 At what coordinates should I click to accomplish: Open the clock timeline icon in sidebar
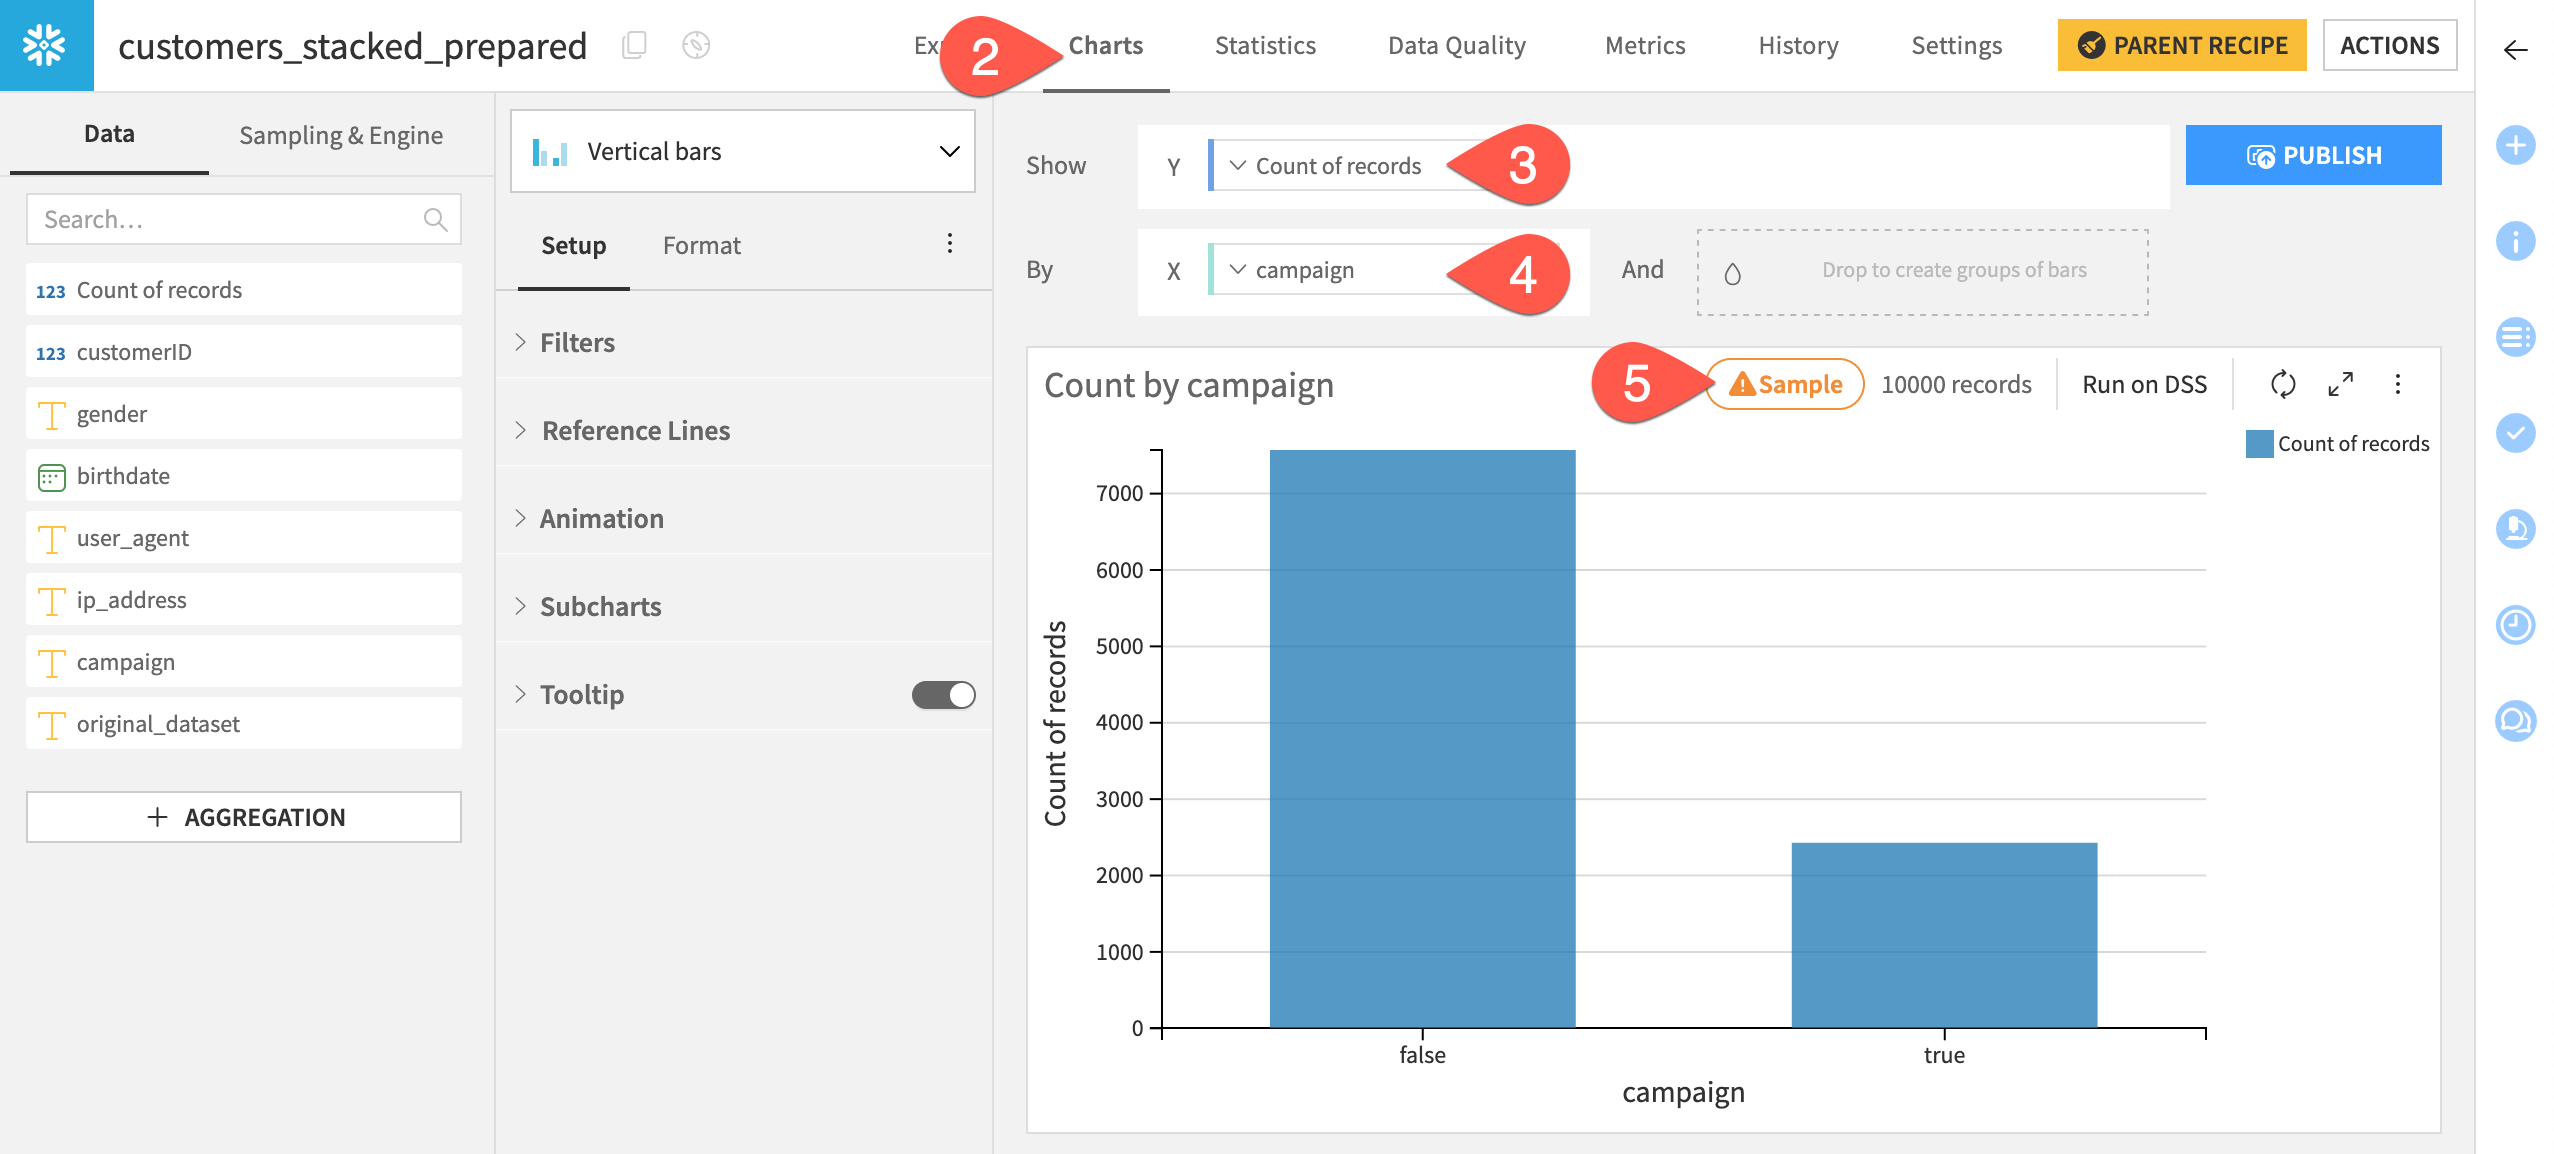[2515, 625]
